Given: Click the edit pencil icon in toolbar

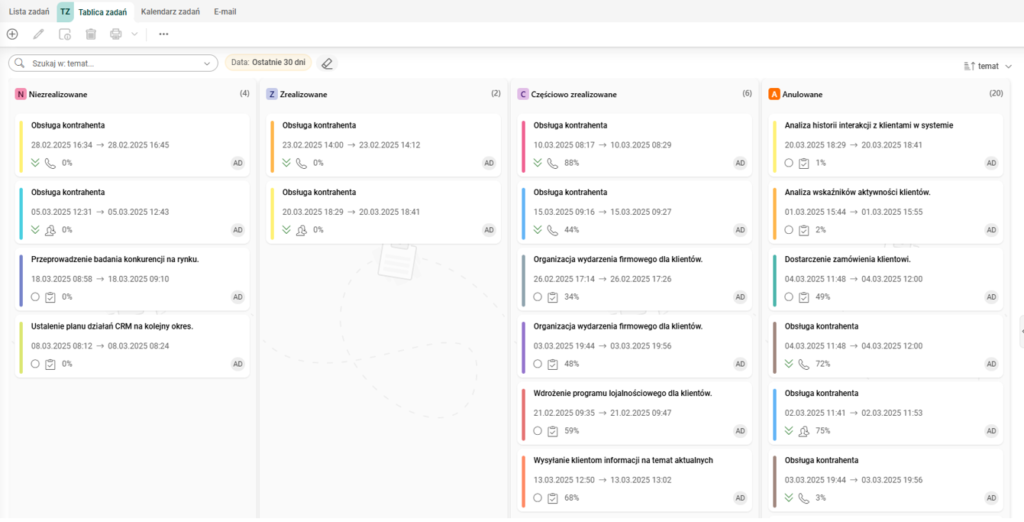Looking at the screenshot, I should pyautogui.click(x=39, y=34).
